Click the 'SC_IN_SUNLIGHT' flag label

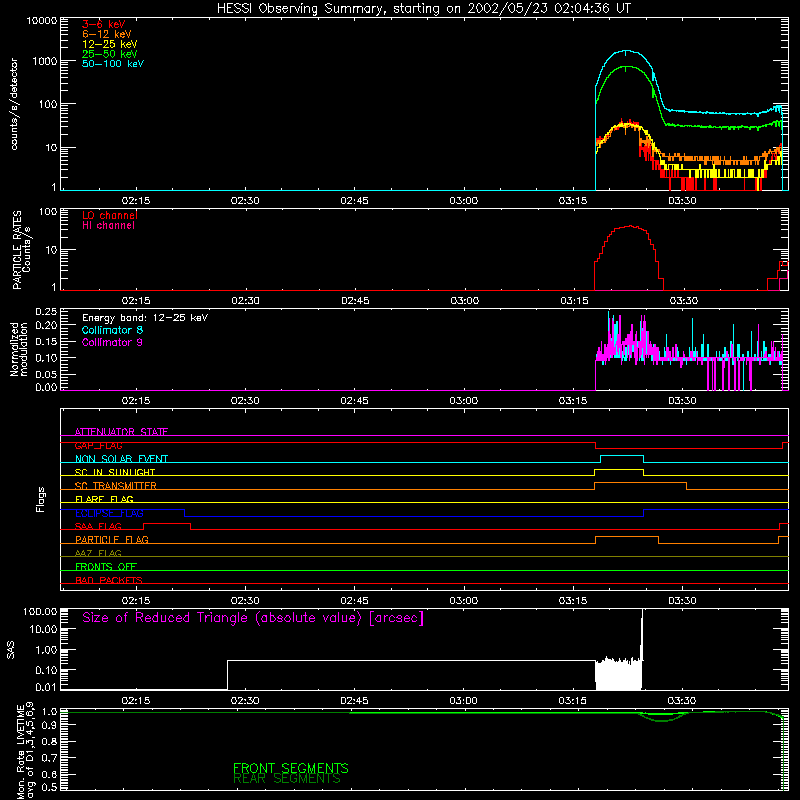click(115, 472)
